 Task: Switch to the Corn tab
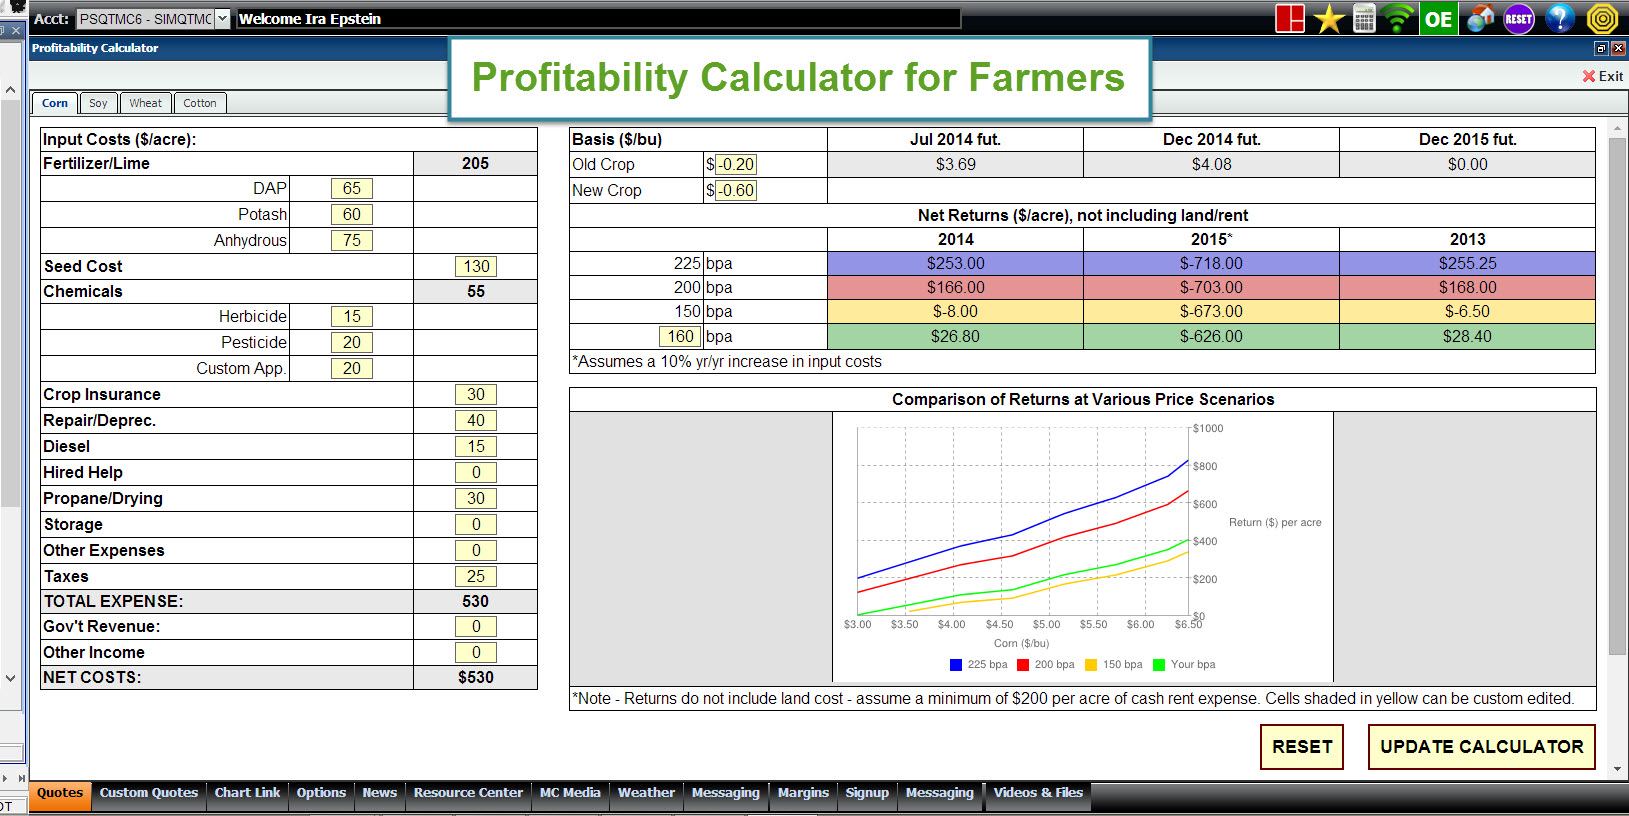55,103
